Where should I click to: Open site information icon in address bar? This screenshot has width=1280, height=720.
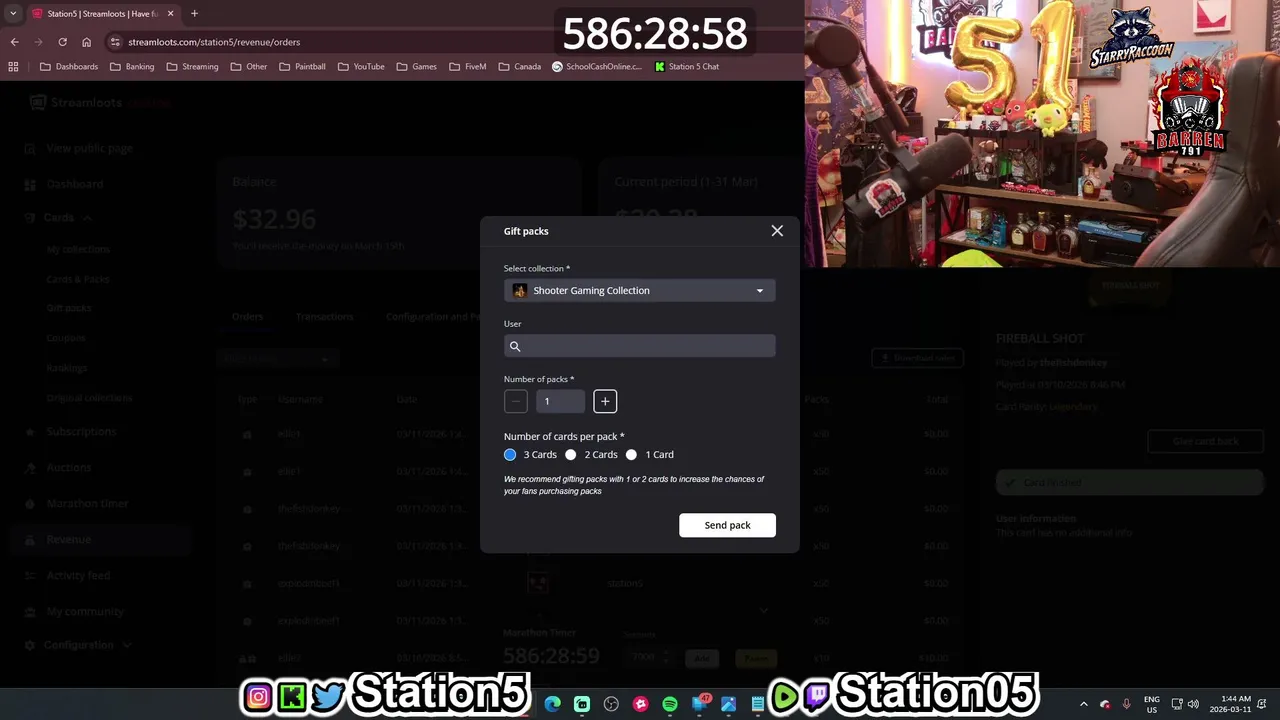tap(115, 42)
